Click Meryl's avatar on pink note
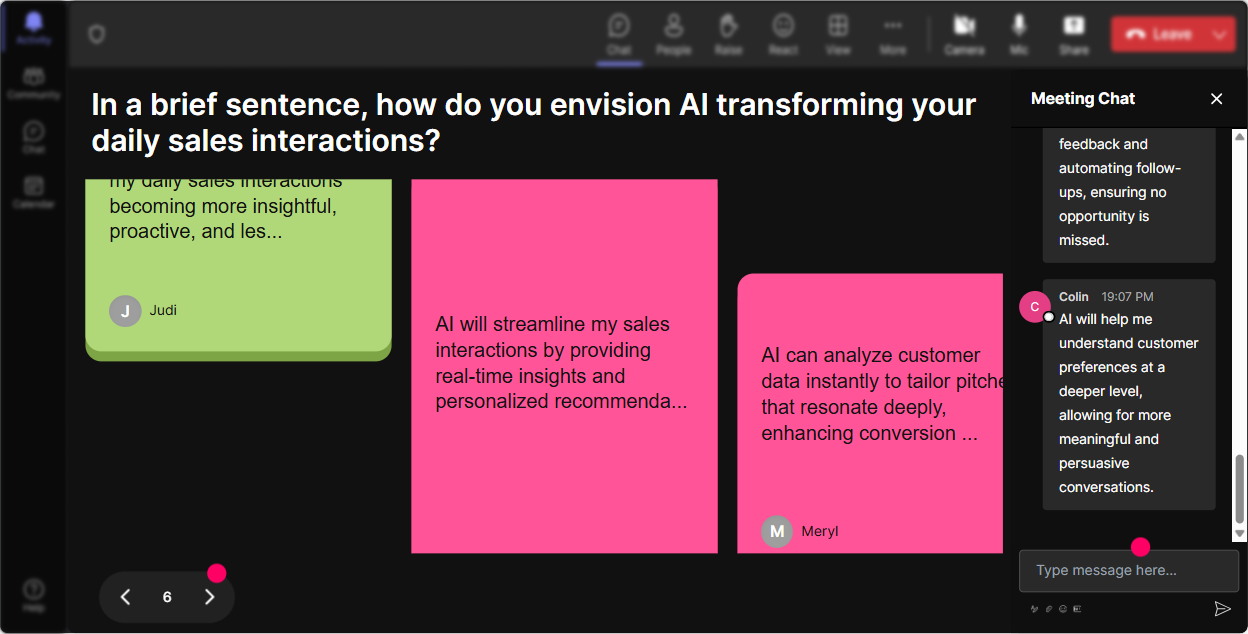 click(x=777, y=532)
